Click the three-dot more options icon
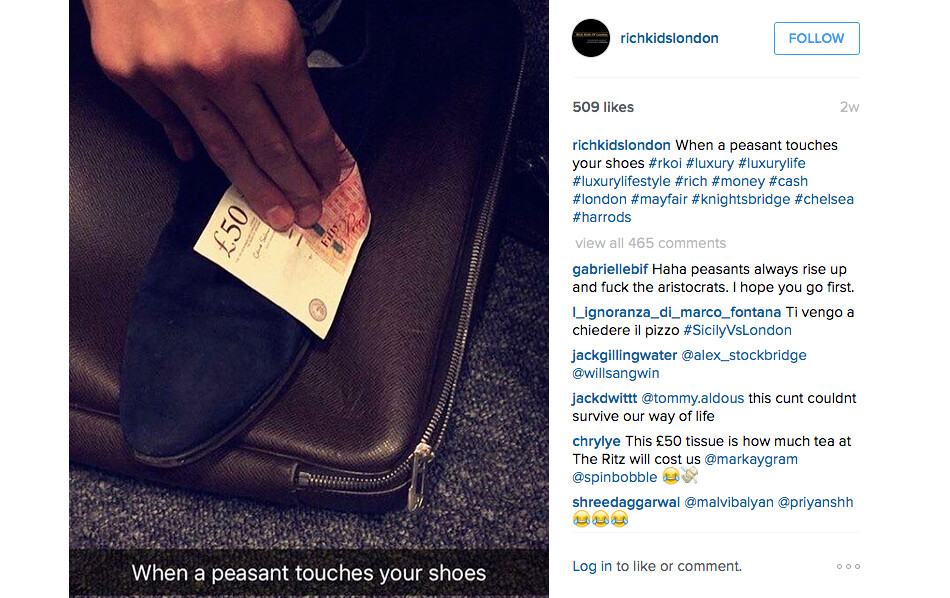The image size is (950, 598). pos(848,566)
